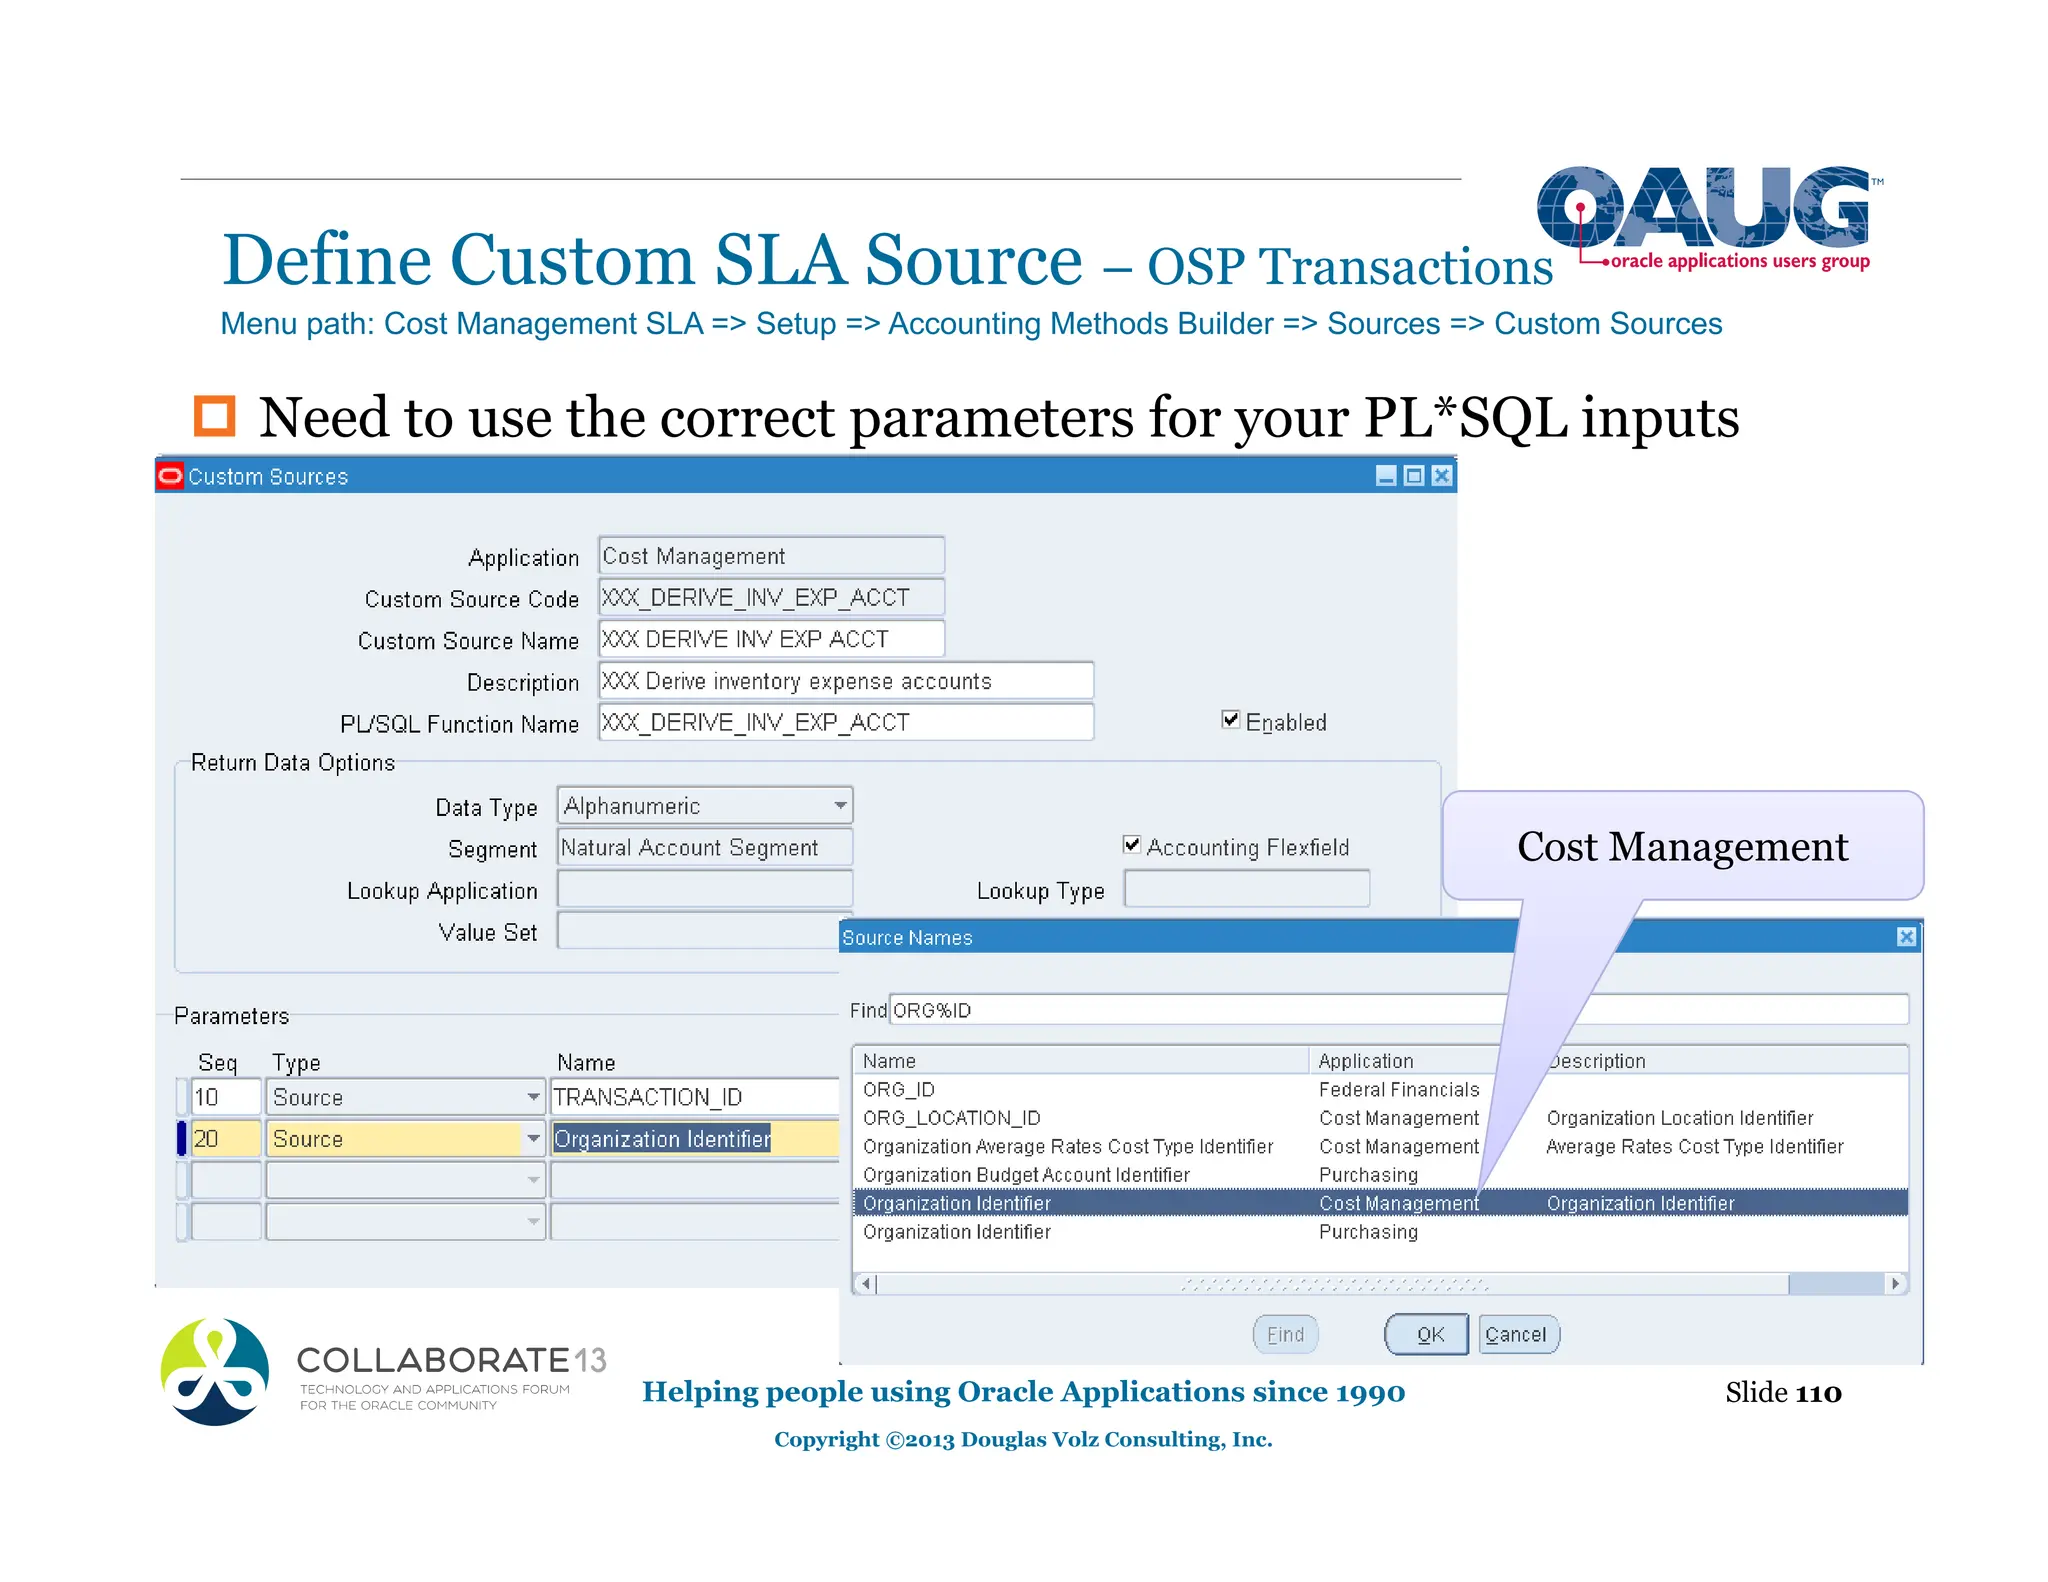Open the Type dropdown in third parameter row
2048x1582 pixels.
pyautogui.click(x=533, y=1180)
